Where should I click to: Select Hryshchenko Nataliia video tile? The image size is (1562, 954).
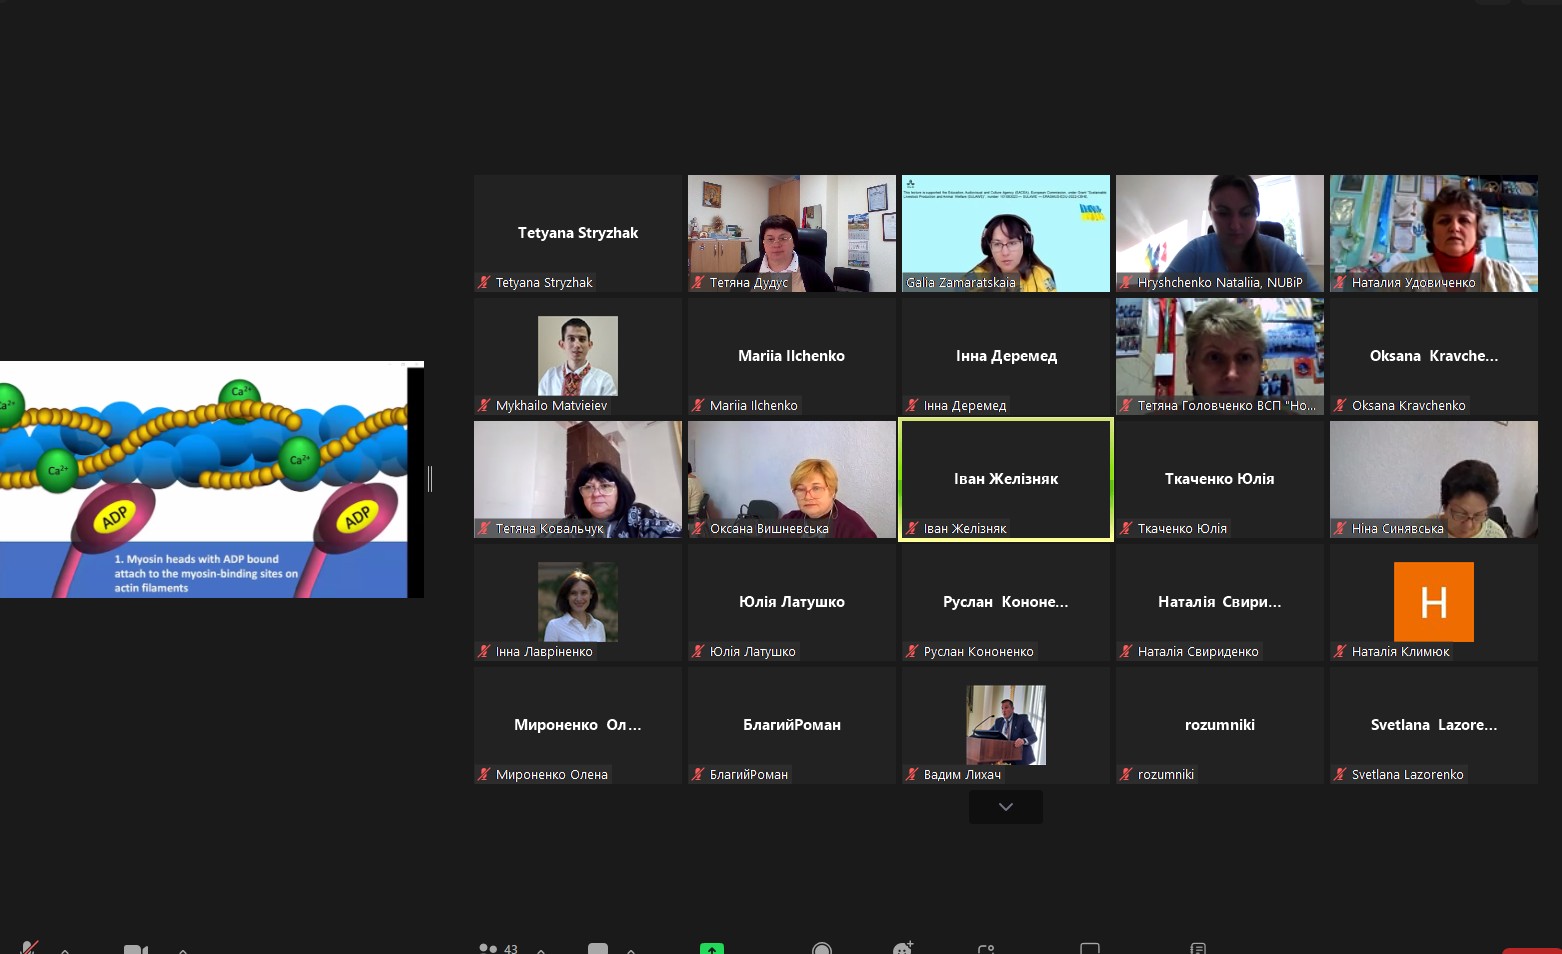coord(1220,233)
